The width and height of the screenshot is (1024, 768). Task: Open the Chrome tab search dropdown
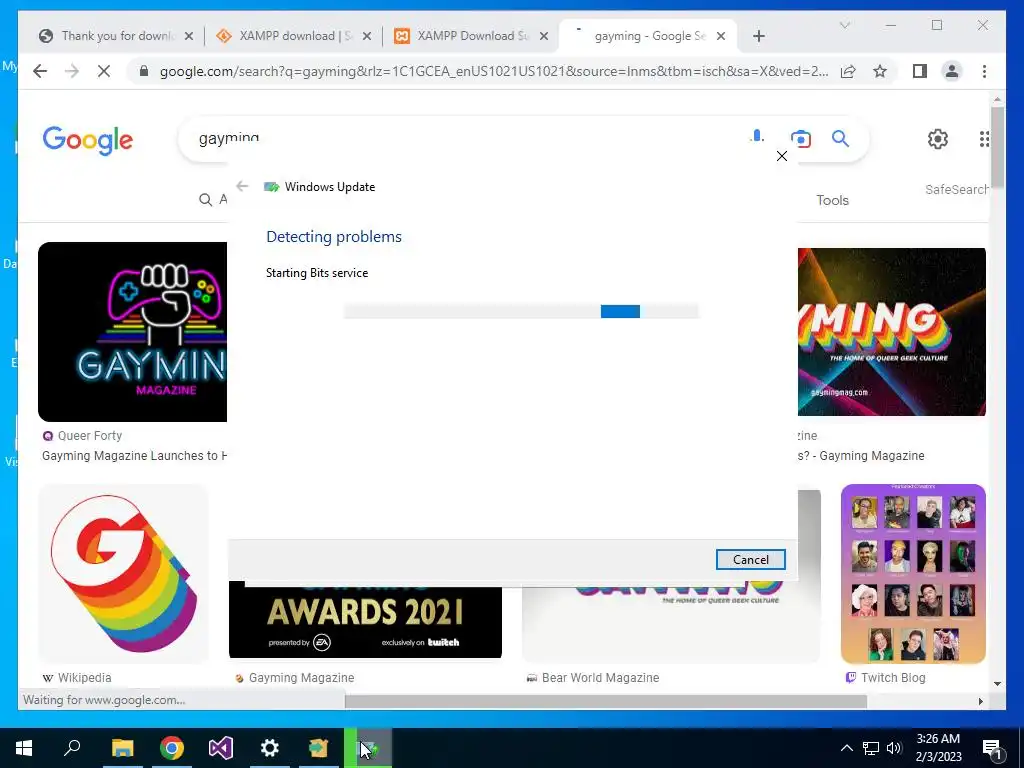844,25
